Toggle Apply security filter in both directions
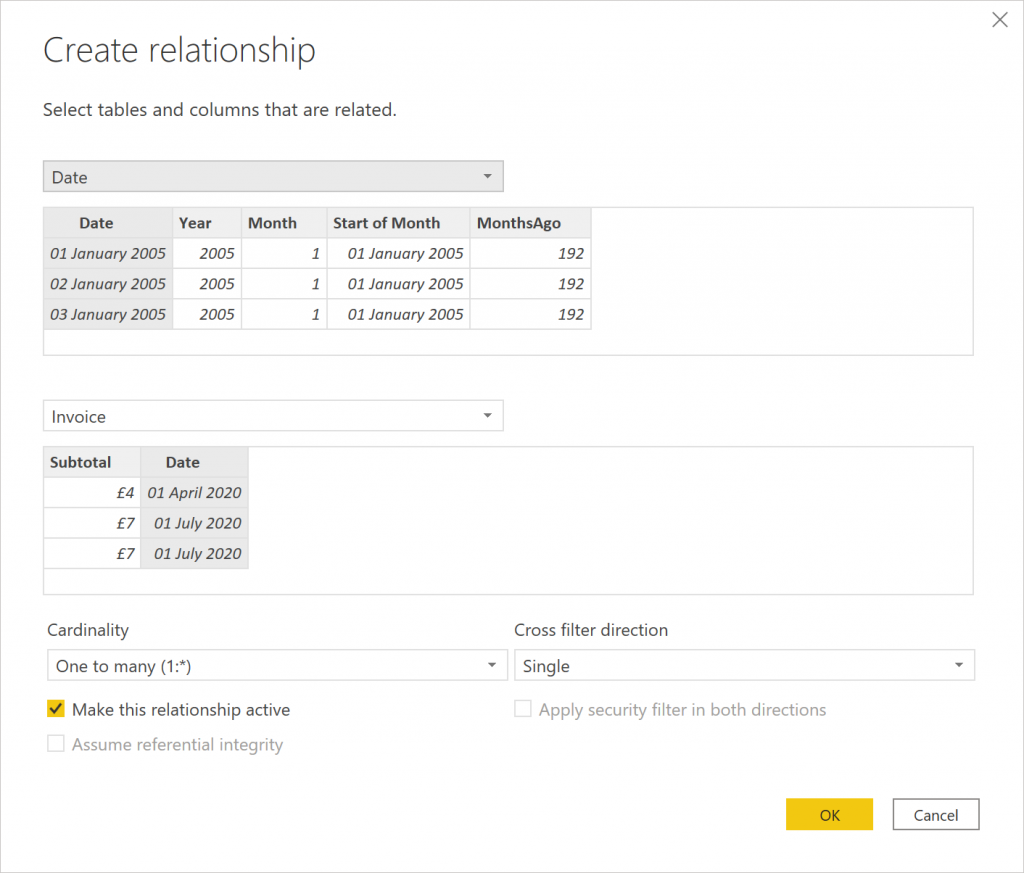This screenshot has height=873, width=1024. 523,709
